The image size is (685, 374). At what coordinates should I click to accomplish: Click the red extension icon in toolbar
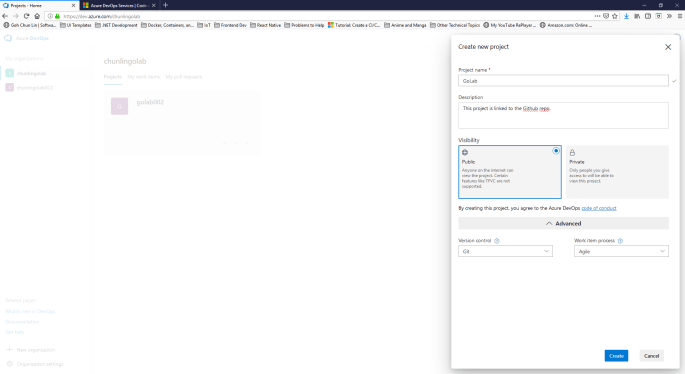658,16
